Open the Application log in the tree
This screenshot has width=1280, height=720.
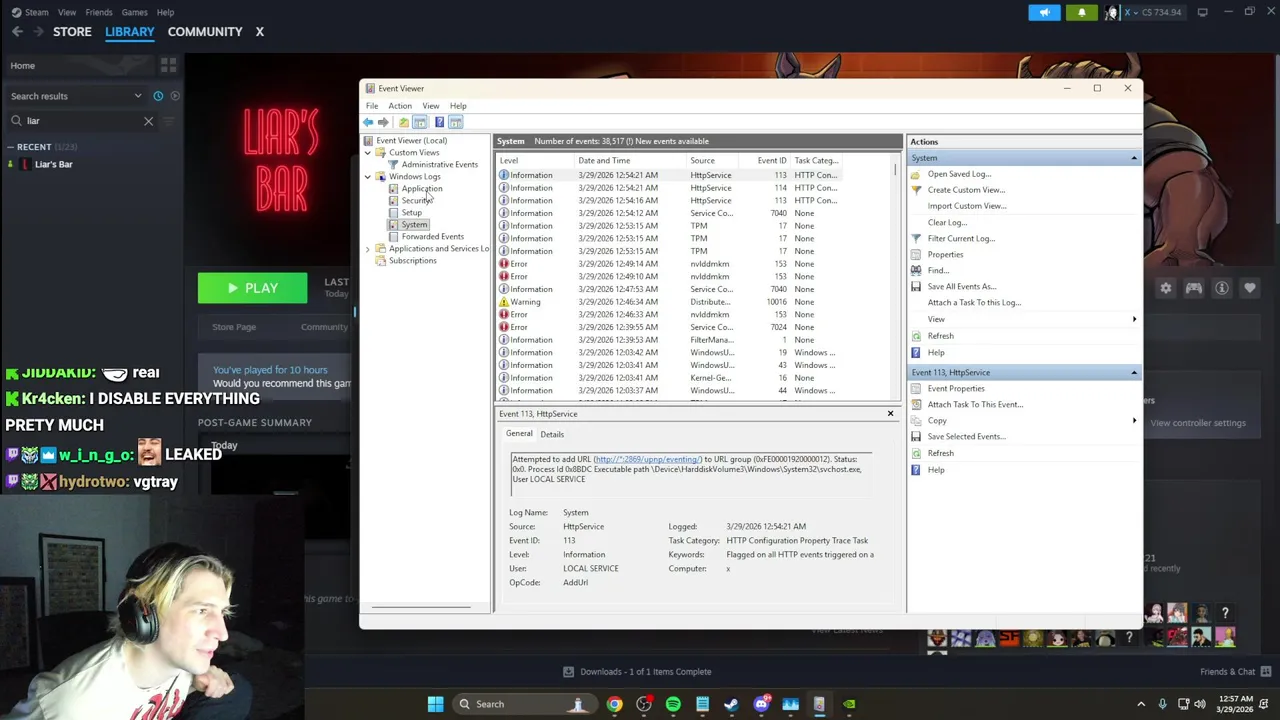(x=421, y=188)
